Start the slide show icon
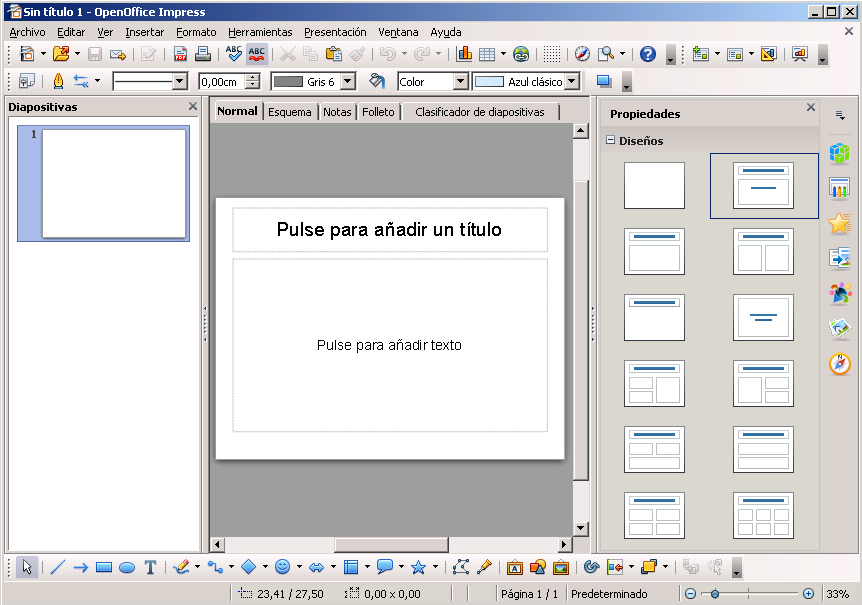Viewport: 862px width, 605px height. tap(800, 54)
